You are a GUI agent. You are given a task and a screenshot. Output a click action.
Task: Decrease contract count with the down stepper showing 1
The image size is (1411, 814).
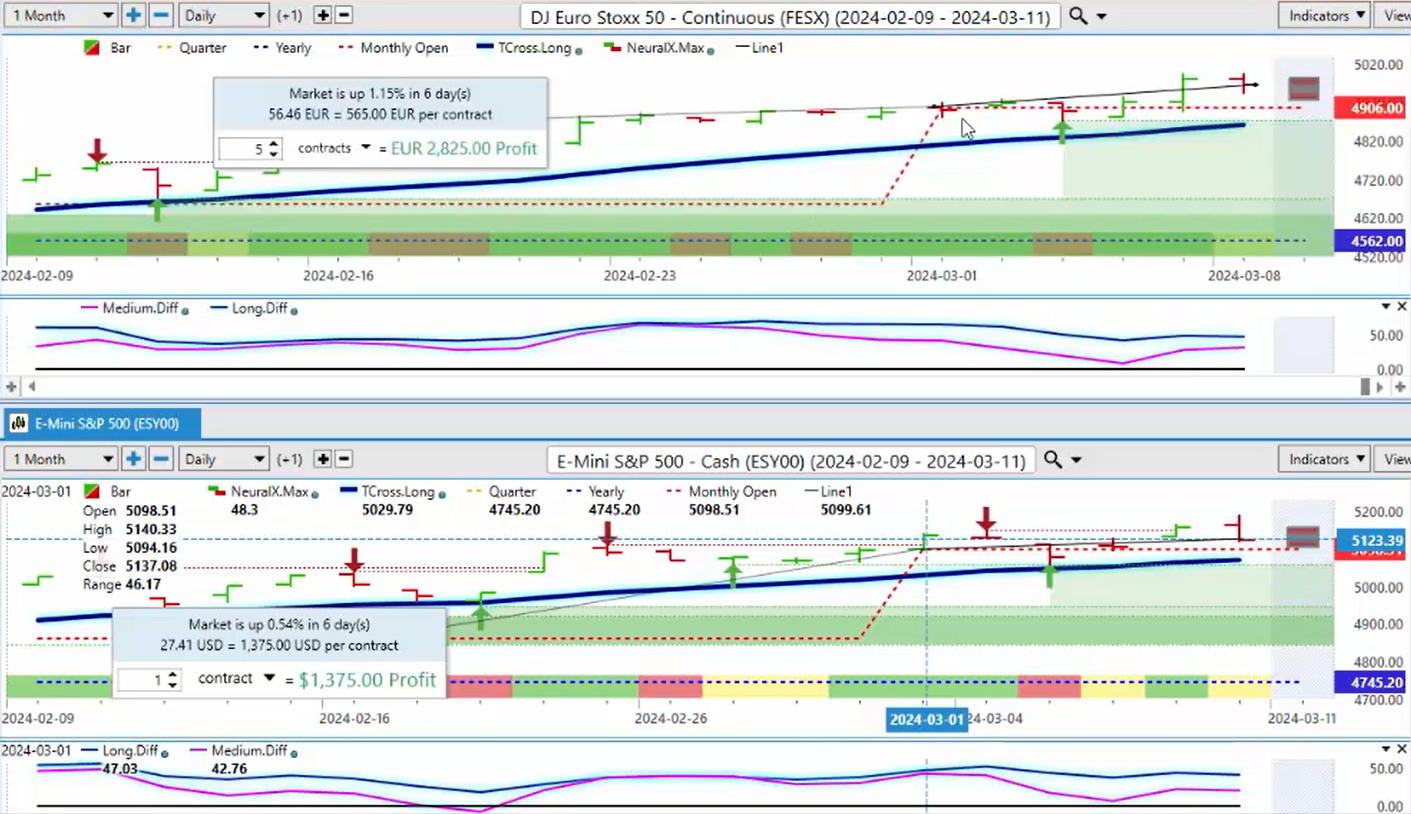(173, 686)
